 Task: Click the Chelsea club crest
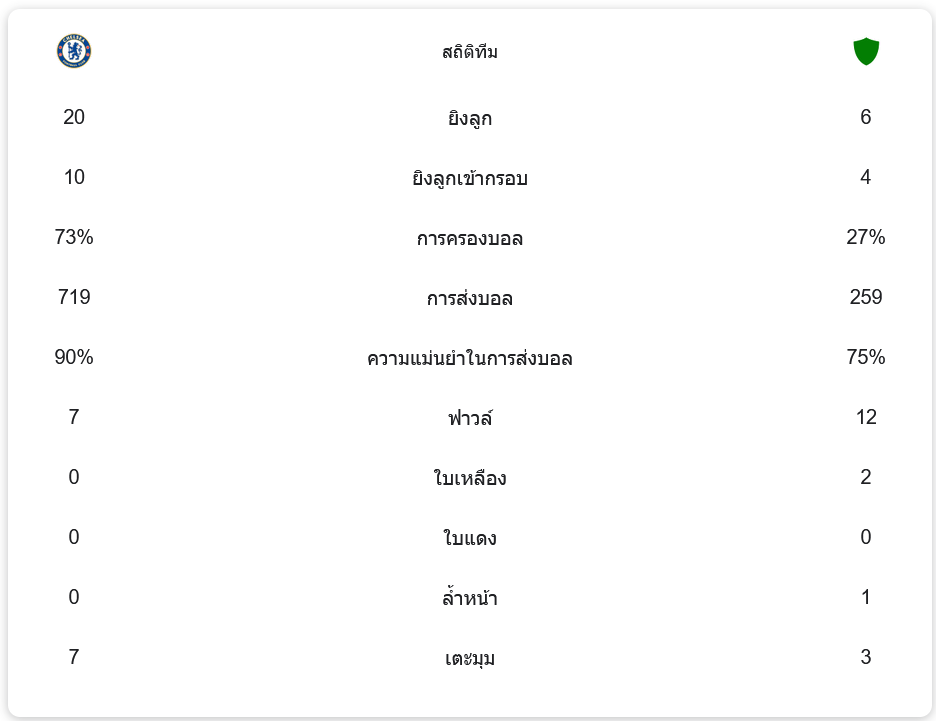coord(74,51)
